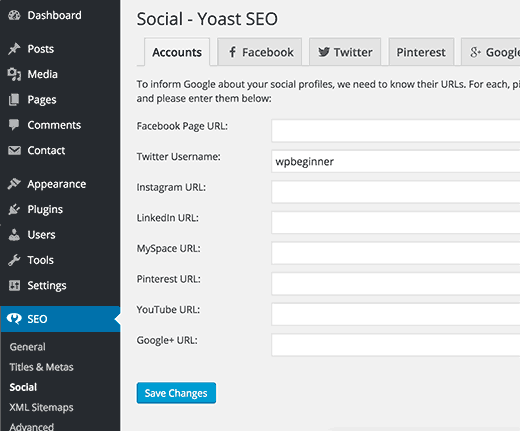Click the Dashboard gauge icon
The width and height of the screenshot is (520, 431).
coord(14,15)
